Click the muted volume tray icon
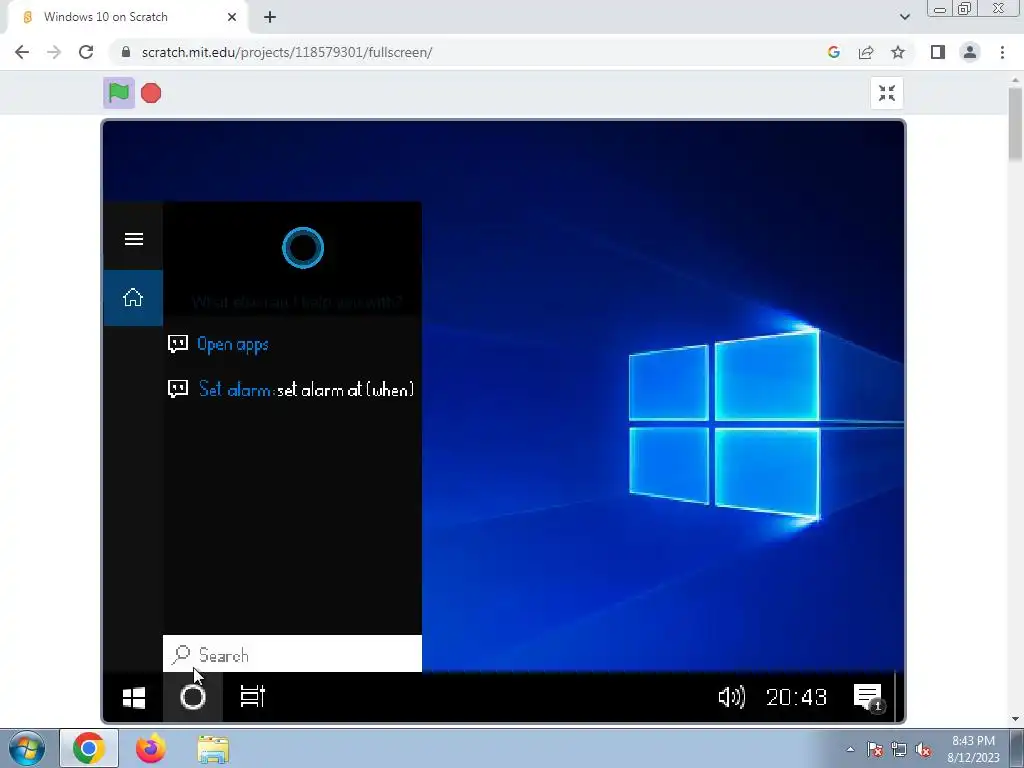The width and height of the screenshot is (1024, 768). click(x=923, y=749)
